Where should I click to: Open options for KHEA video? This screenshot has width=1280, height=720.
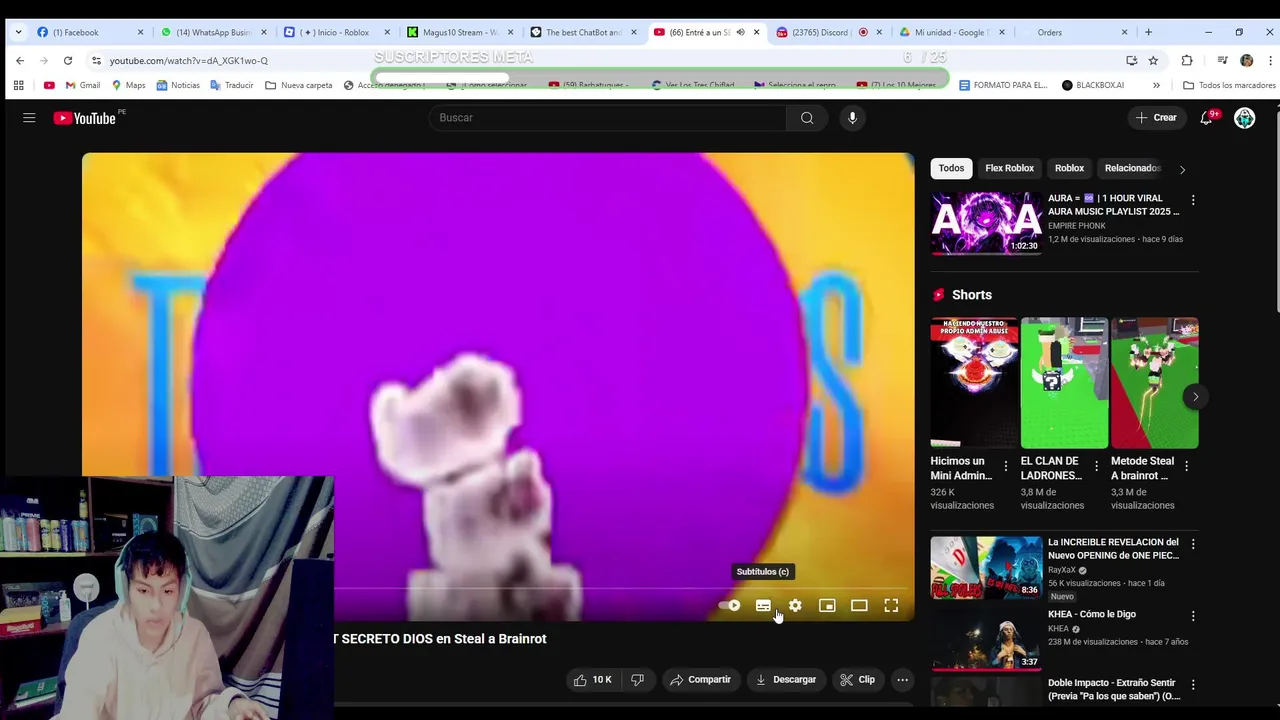pyautogui.click(x=1192, y=616)
